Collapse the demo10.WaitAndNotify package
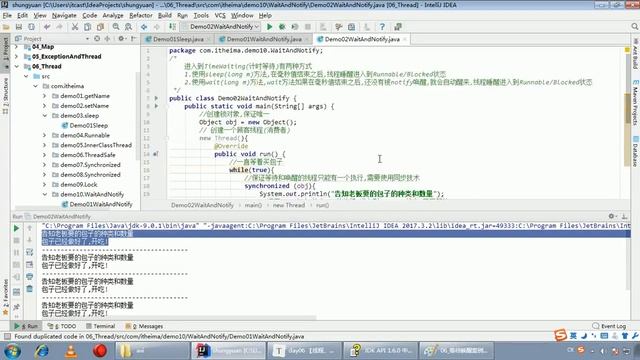 (45, 194)
